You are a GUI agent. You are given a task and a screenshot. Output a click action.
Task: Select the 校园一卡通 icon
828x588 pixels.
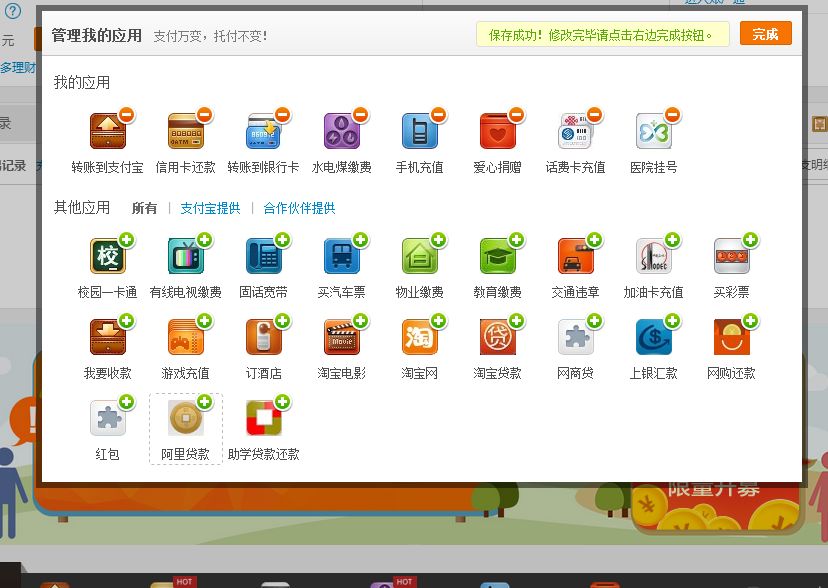(108, 256)
